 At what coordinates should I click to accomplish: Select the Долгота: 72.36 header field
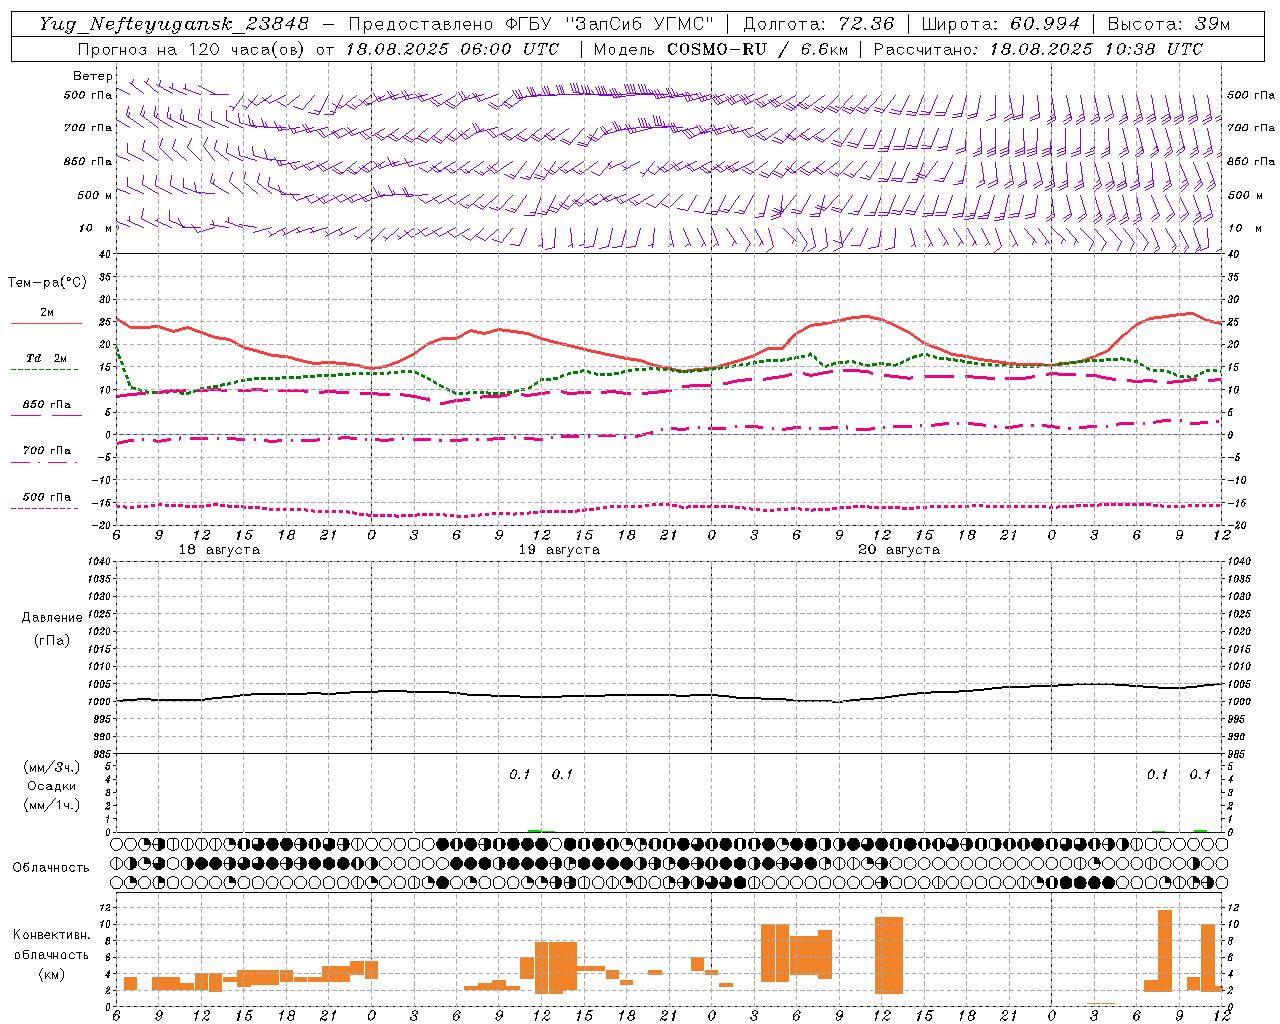[x=818, y=23]
